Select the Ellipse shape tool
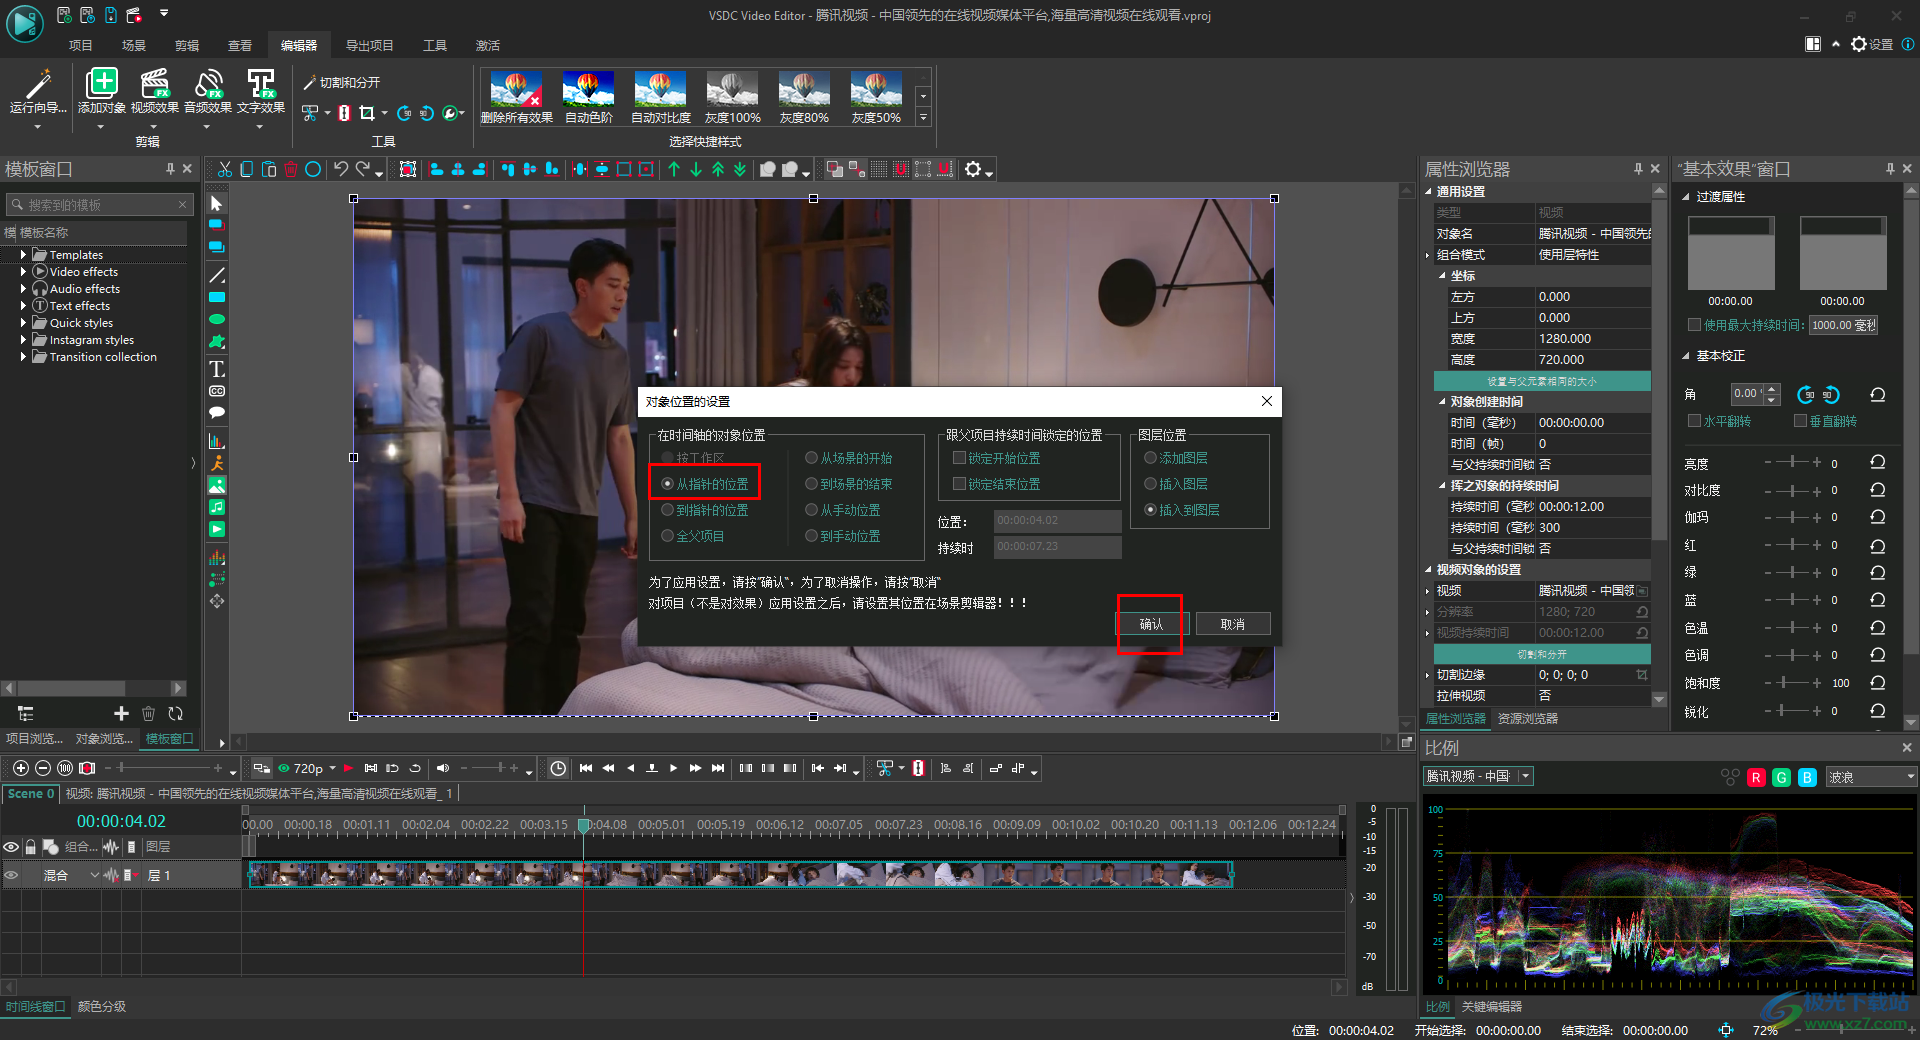Viewport: 1920px width, 1040px height. (216, 319)
